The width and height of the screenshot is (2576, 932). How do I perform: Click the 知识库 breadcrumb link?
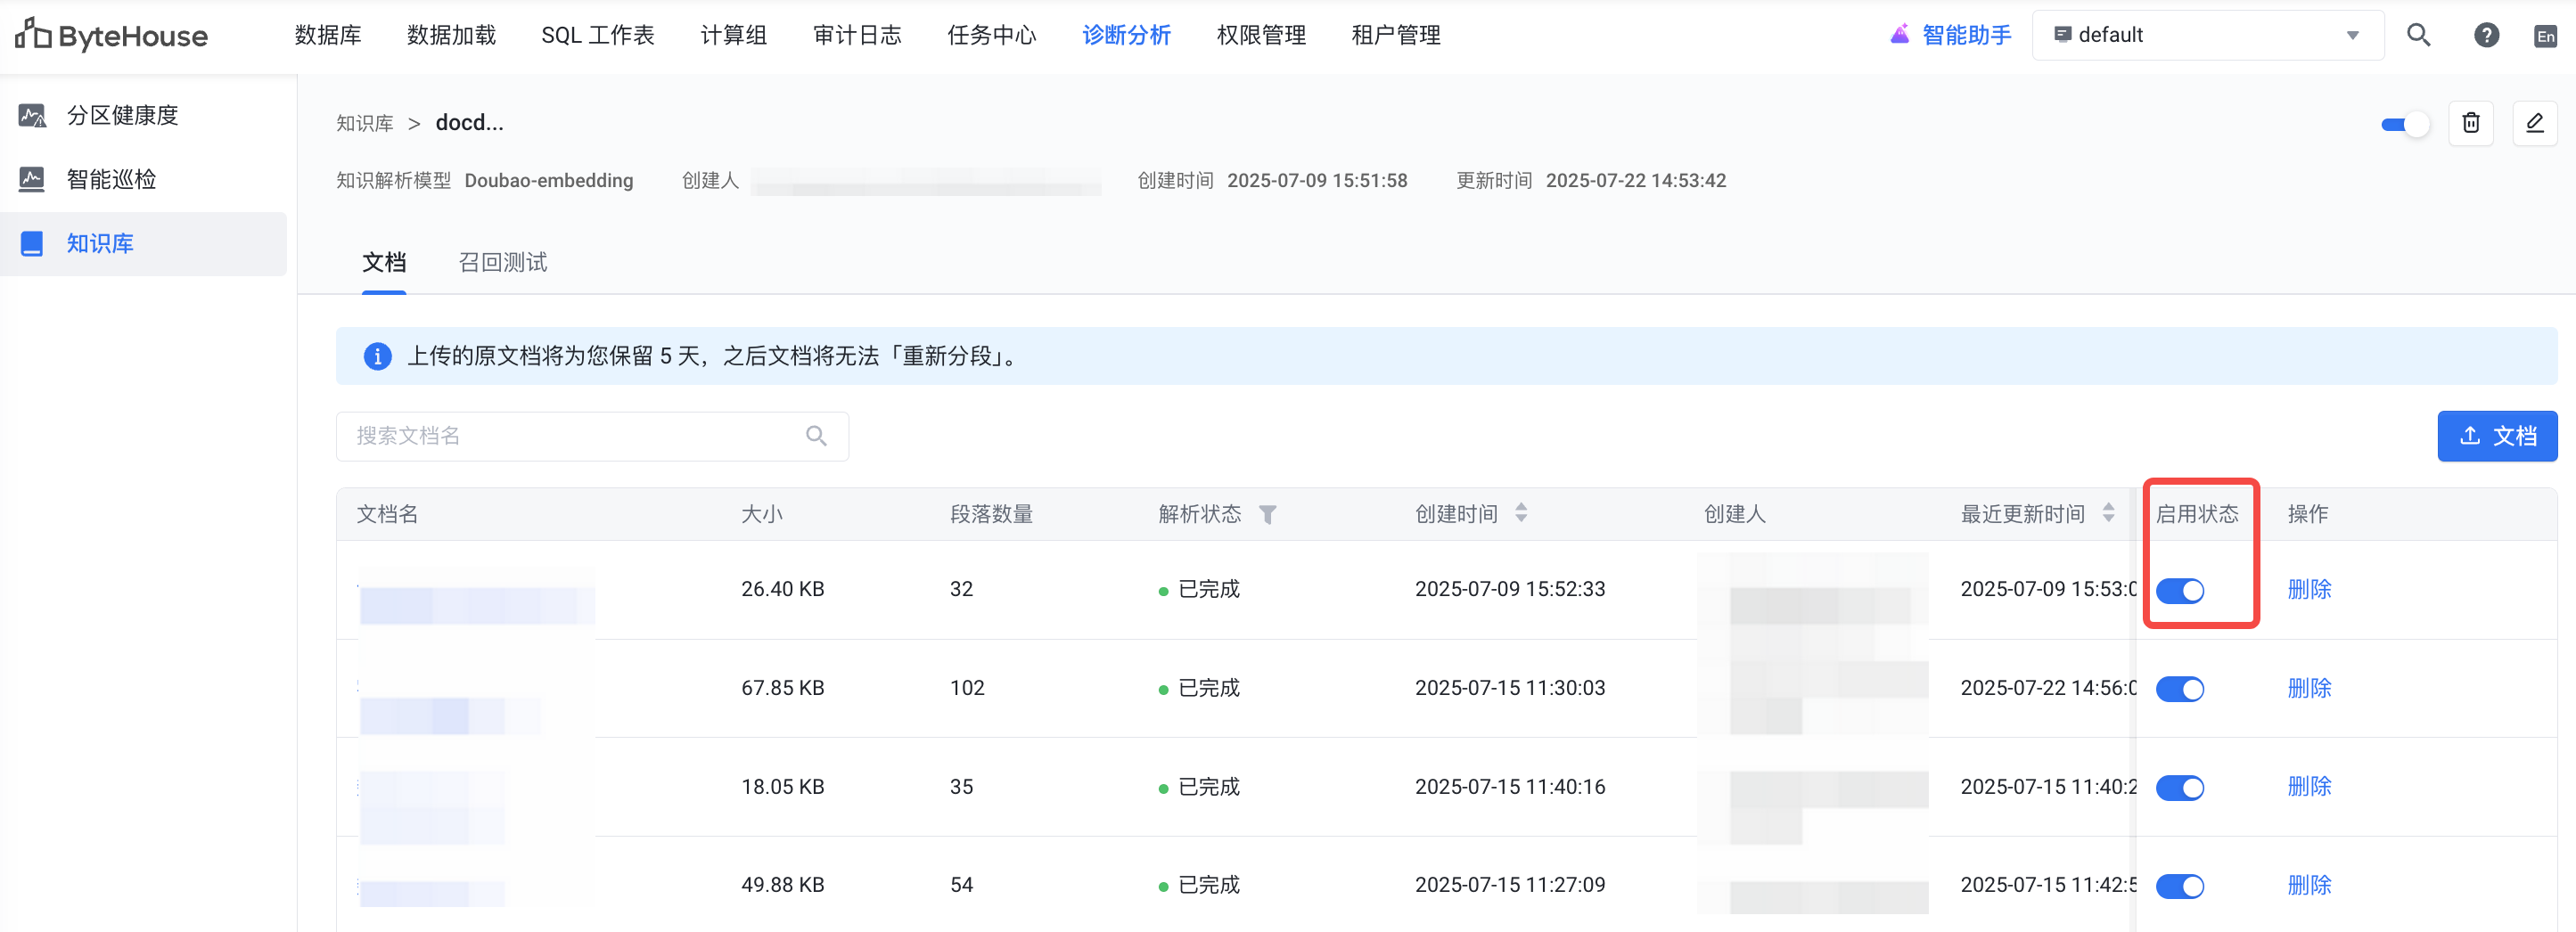click(364, 123)
